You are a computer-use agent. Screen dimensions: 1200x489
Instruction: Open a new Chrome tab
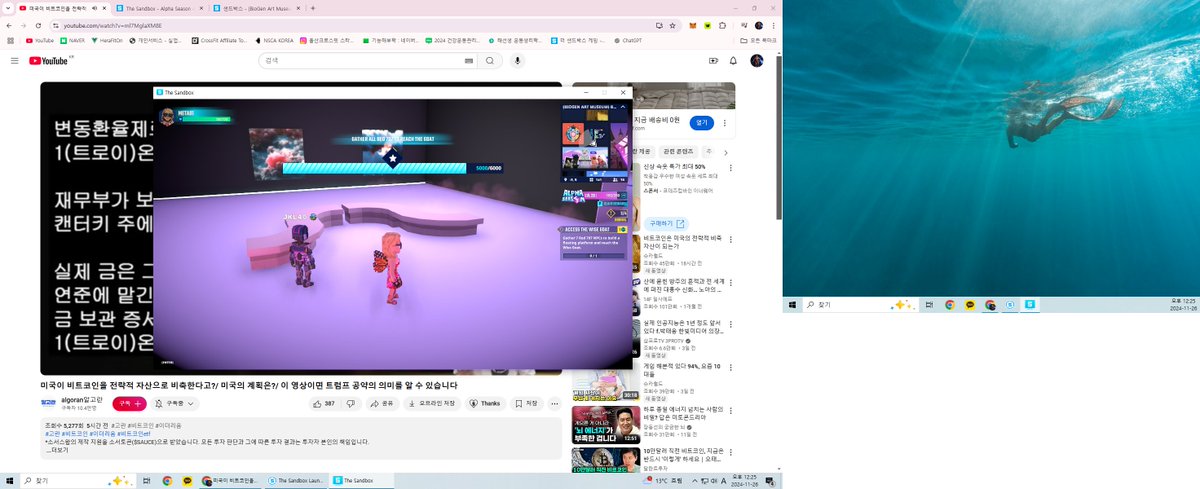(313, 7)
